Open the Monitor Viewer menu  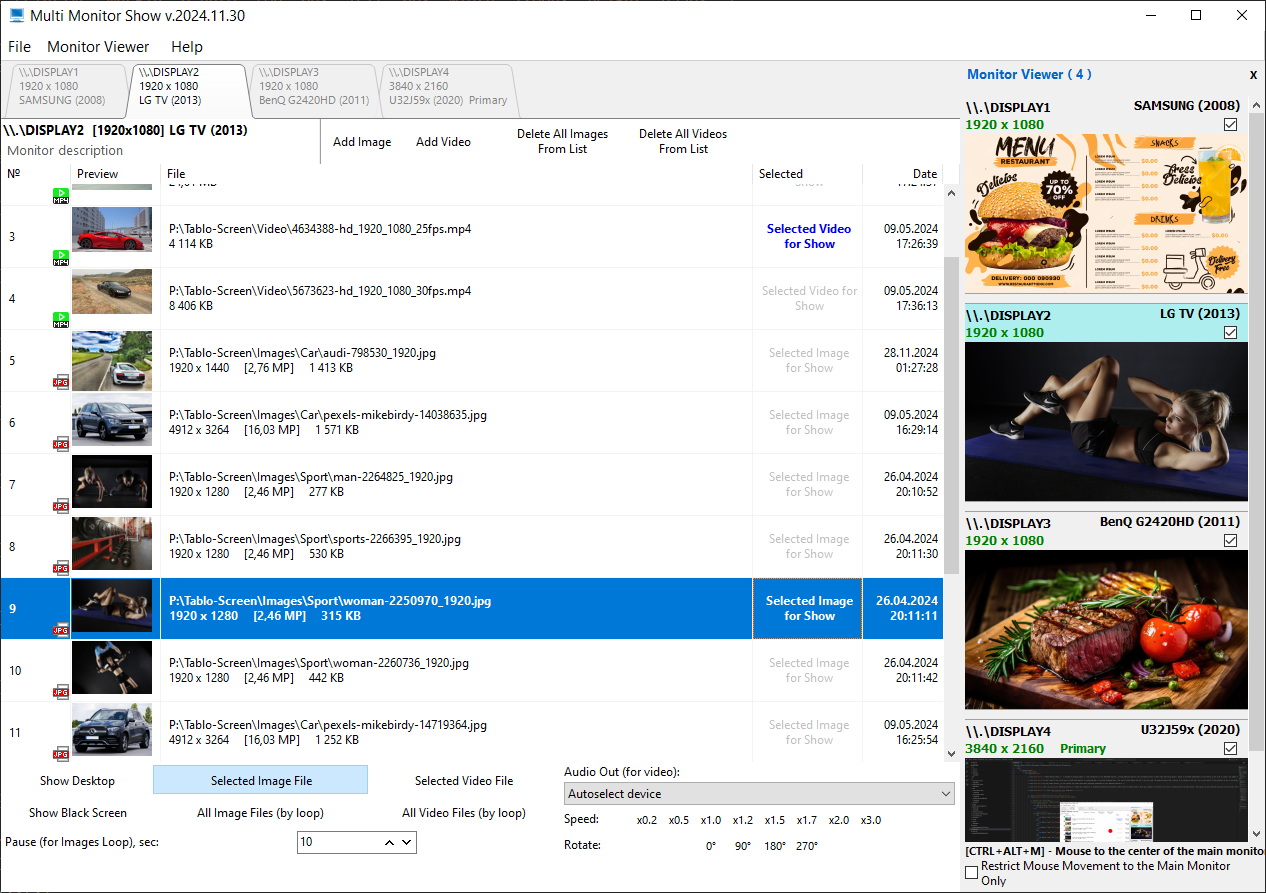[98, 47]
